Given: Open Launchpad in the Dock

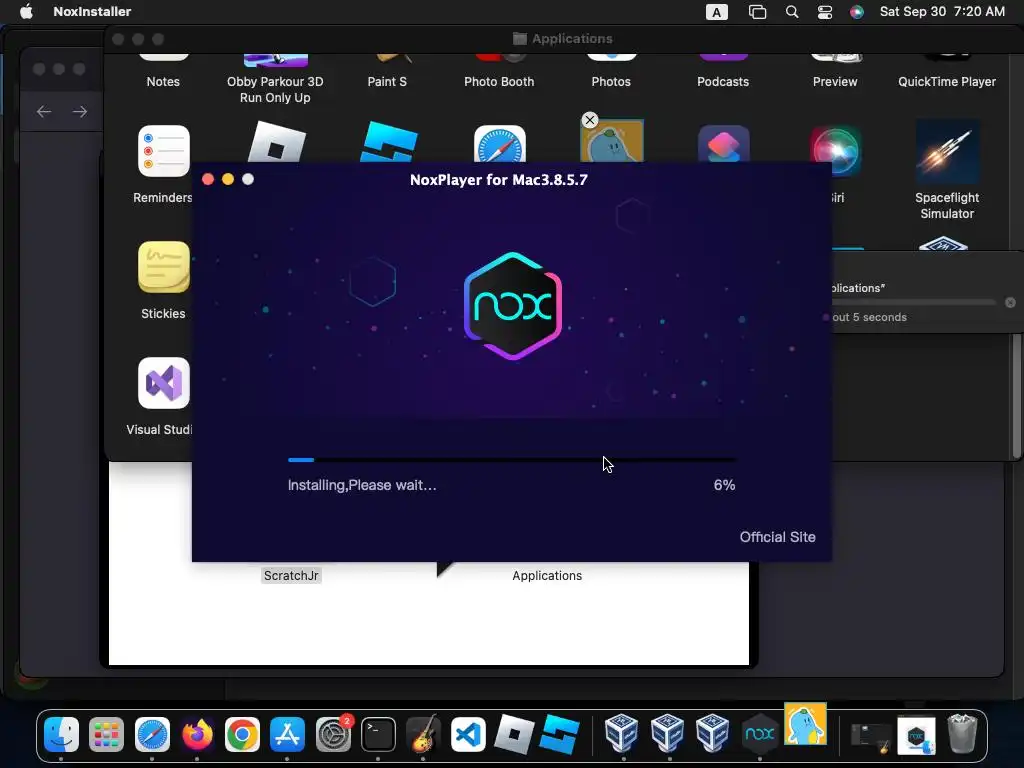Looking at the screenshot, I should pos(106,735).
